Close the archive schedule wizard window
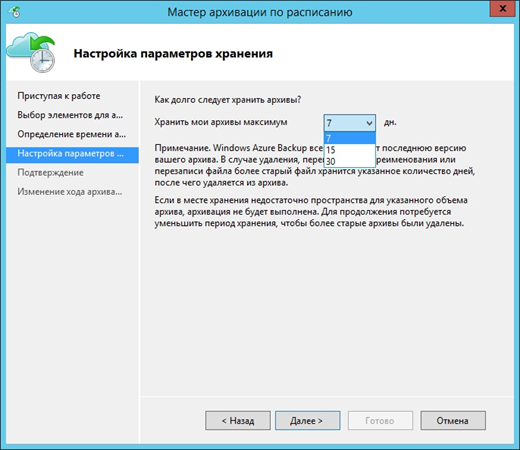The width and height of the screenshot is (520, 450). point(502,9)
